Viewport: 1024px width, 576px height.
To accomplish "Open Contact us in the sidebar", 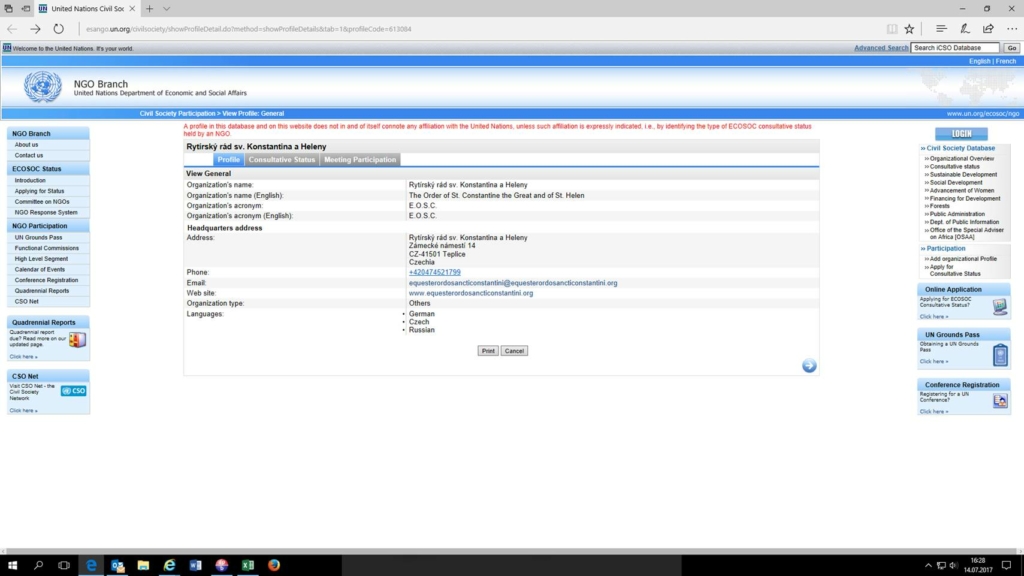I will point(29,155).
